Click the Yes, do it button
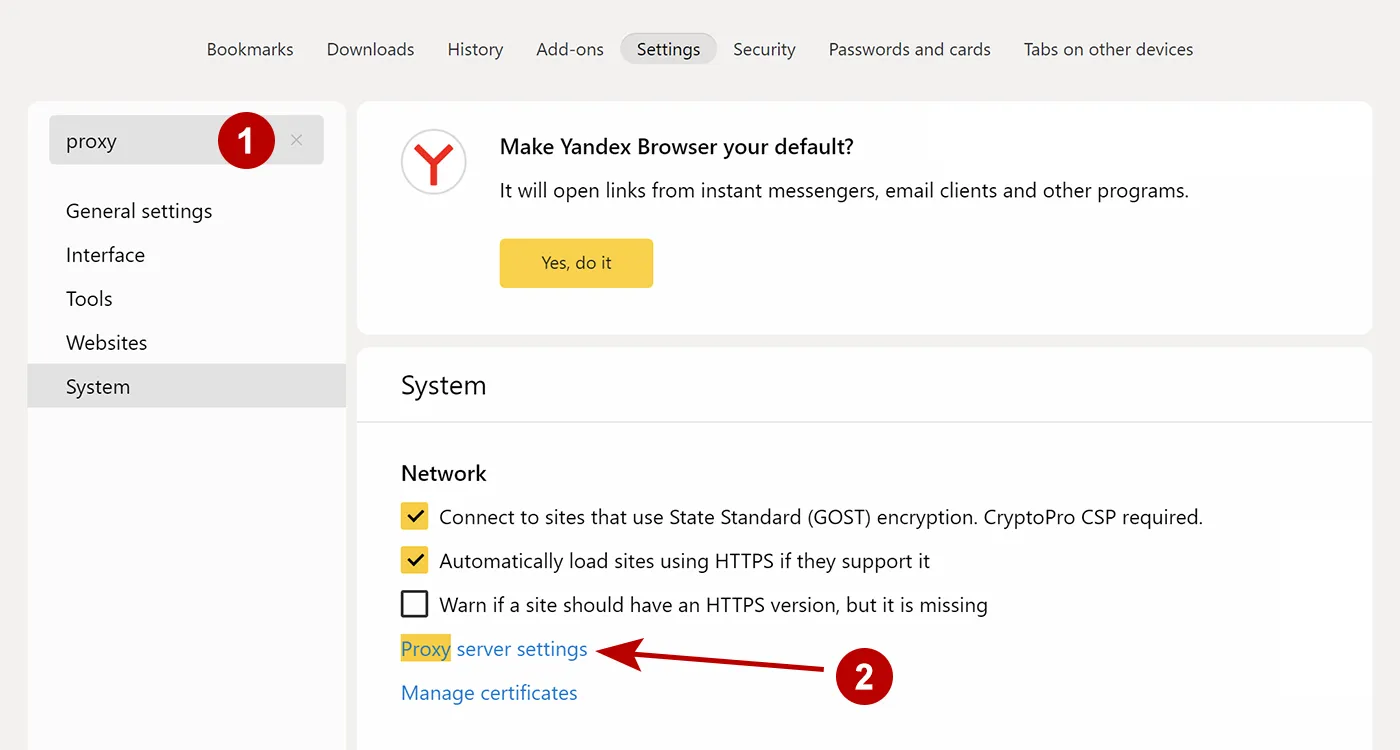 [x=576, y=263]
